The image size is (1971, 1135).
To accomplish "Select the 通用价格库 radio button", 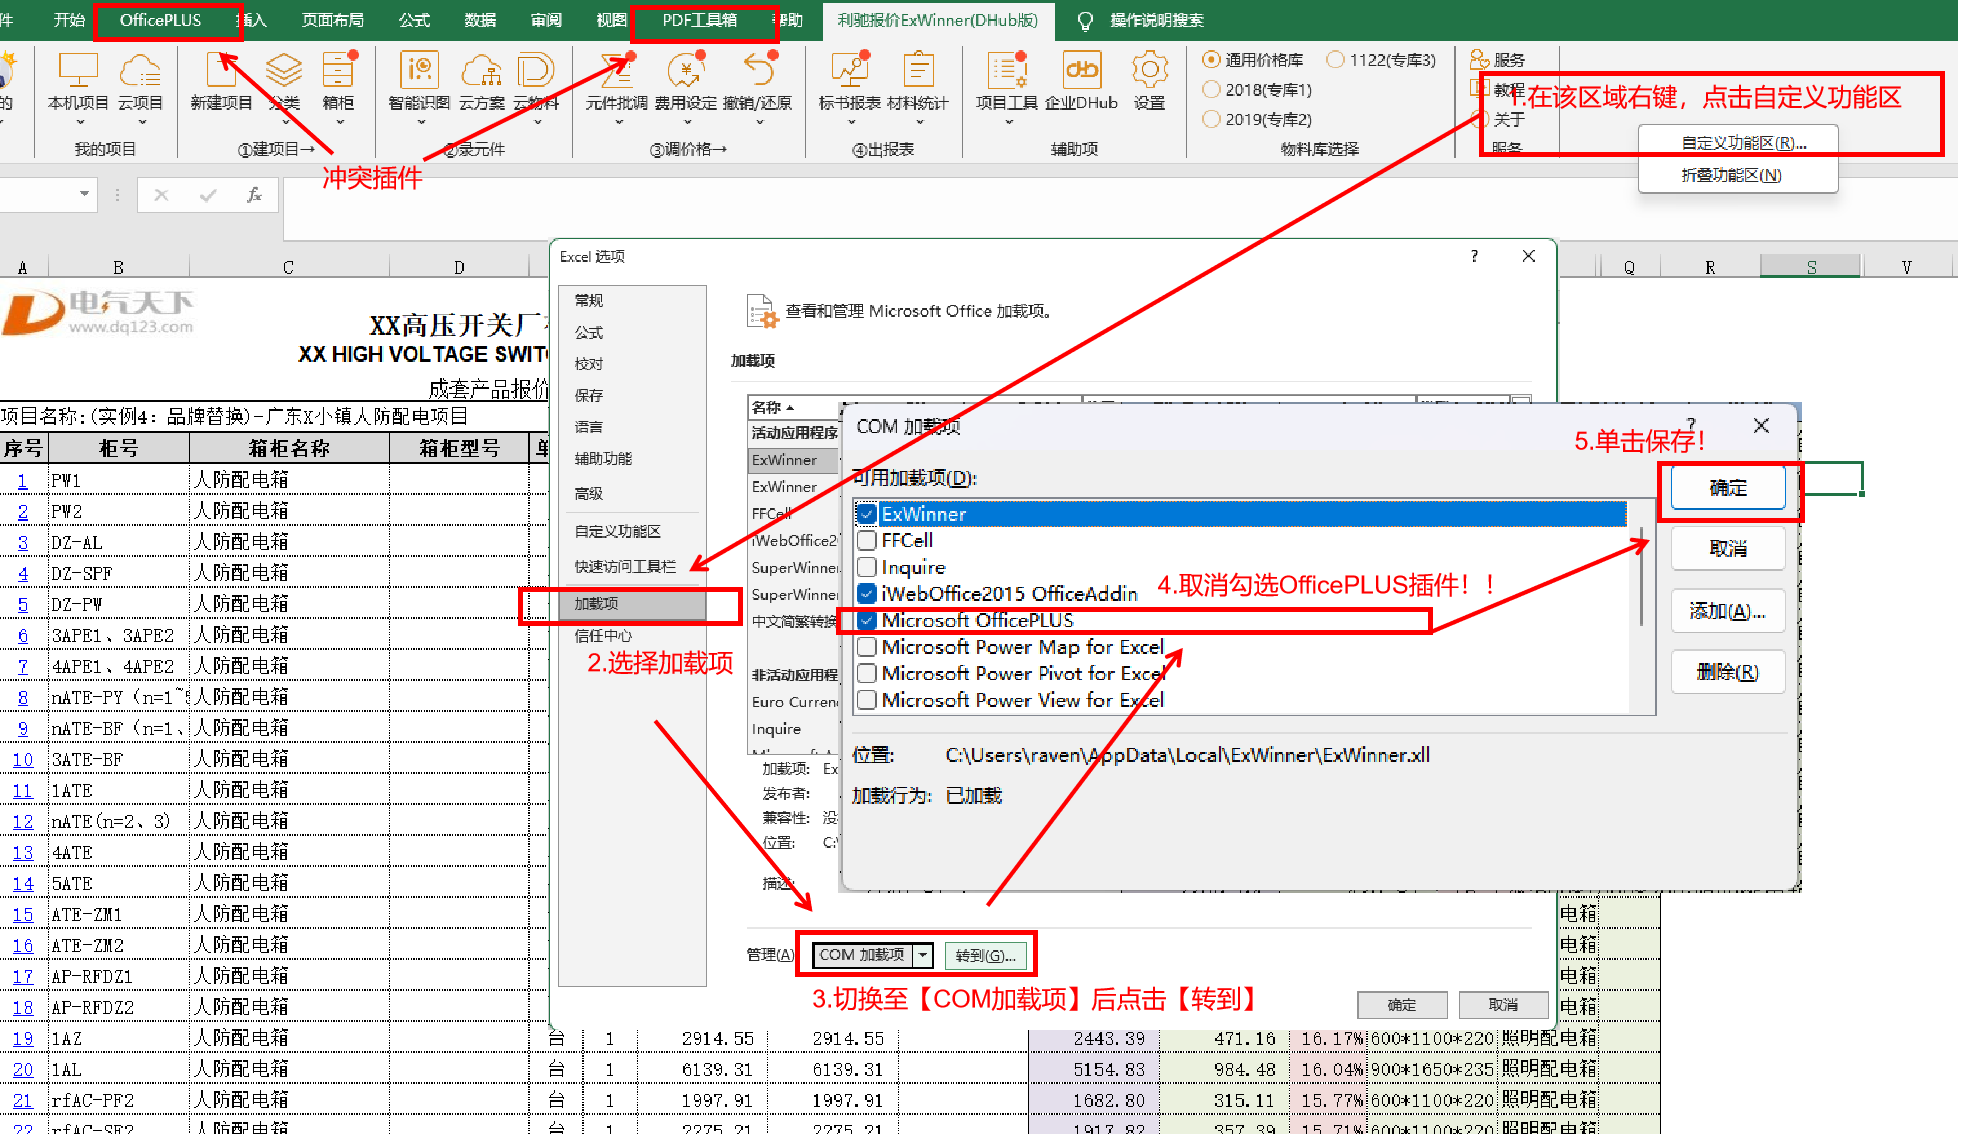I will (1211, 60).
